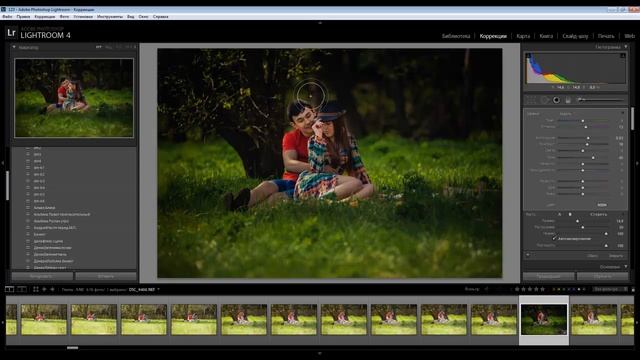Click Сброс in the brush panel footer
640x360 pixels.
(x=592, y=256)
